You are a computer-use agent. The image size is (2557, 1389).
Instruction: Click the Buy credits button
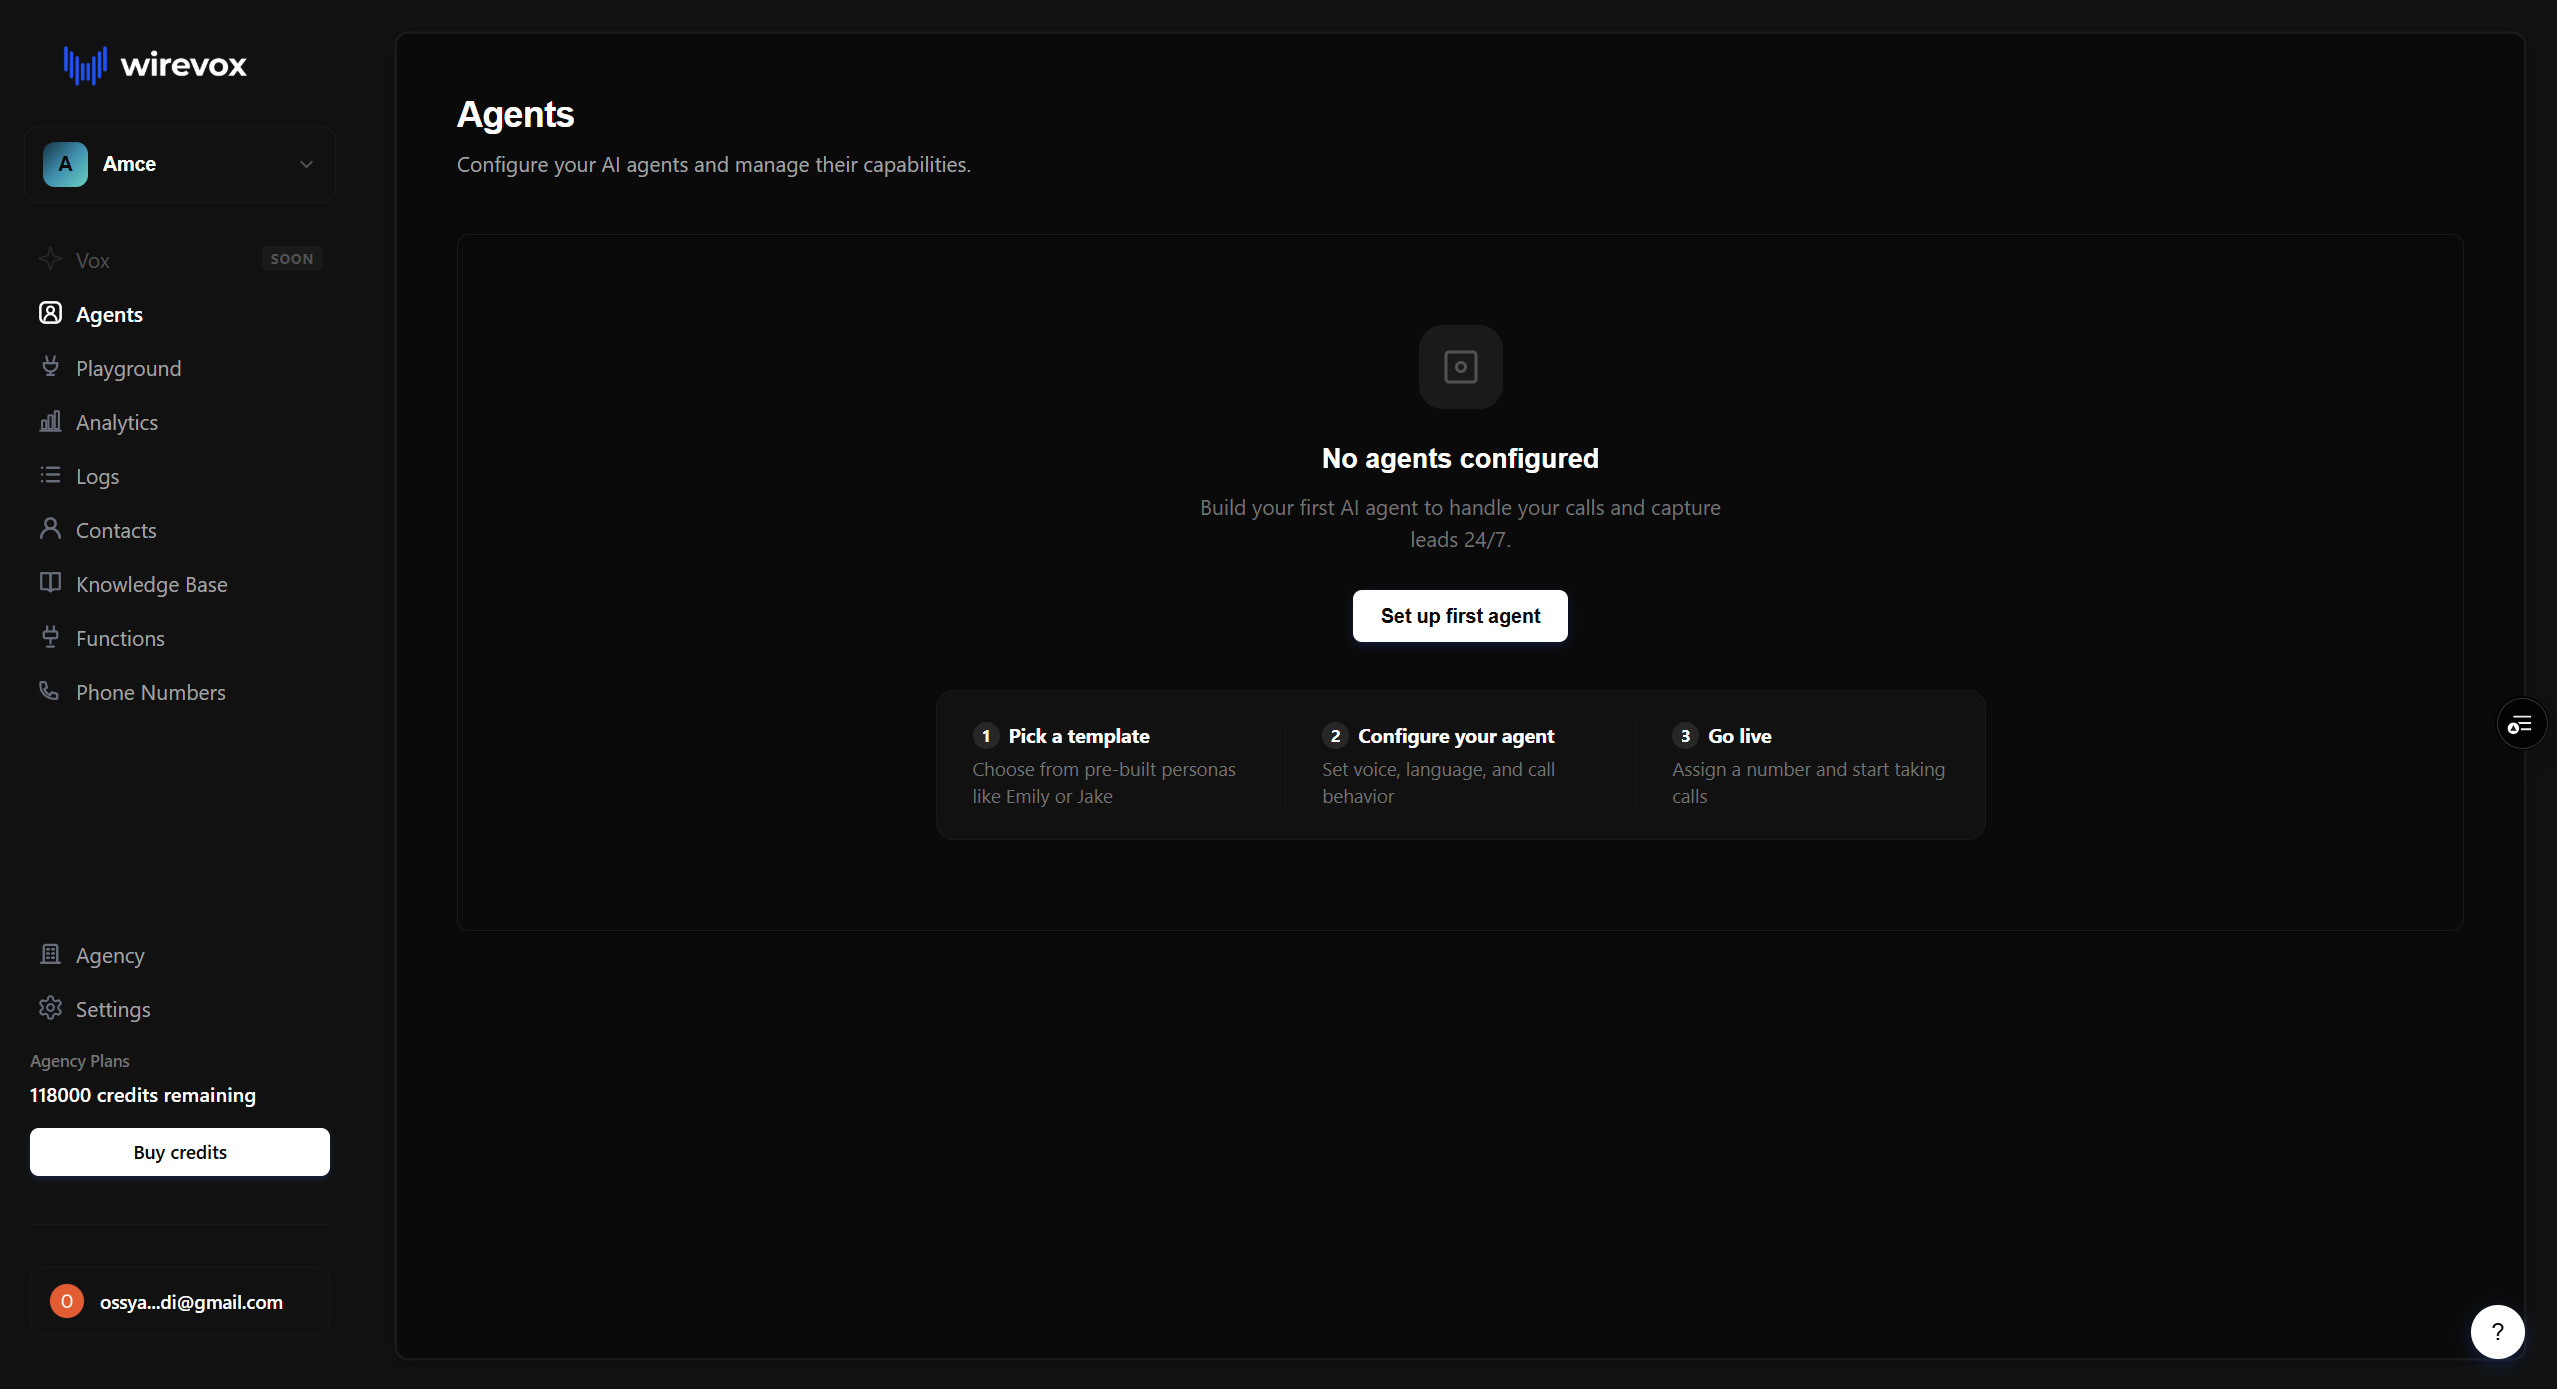click(180, 1152)
